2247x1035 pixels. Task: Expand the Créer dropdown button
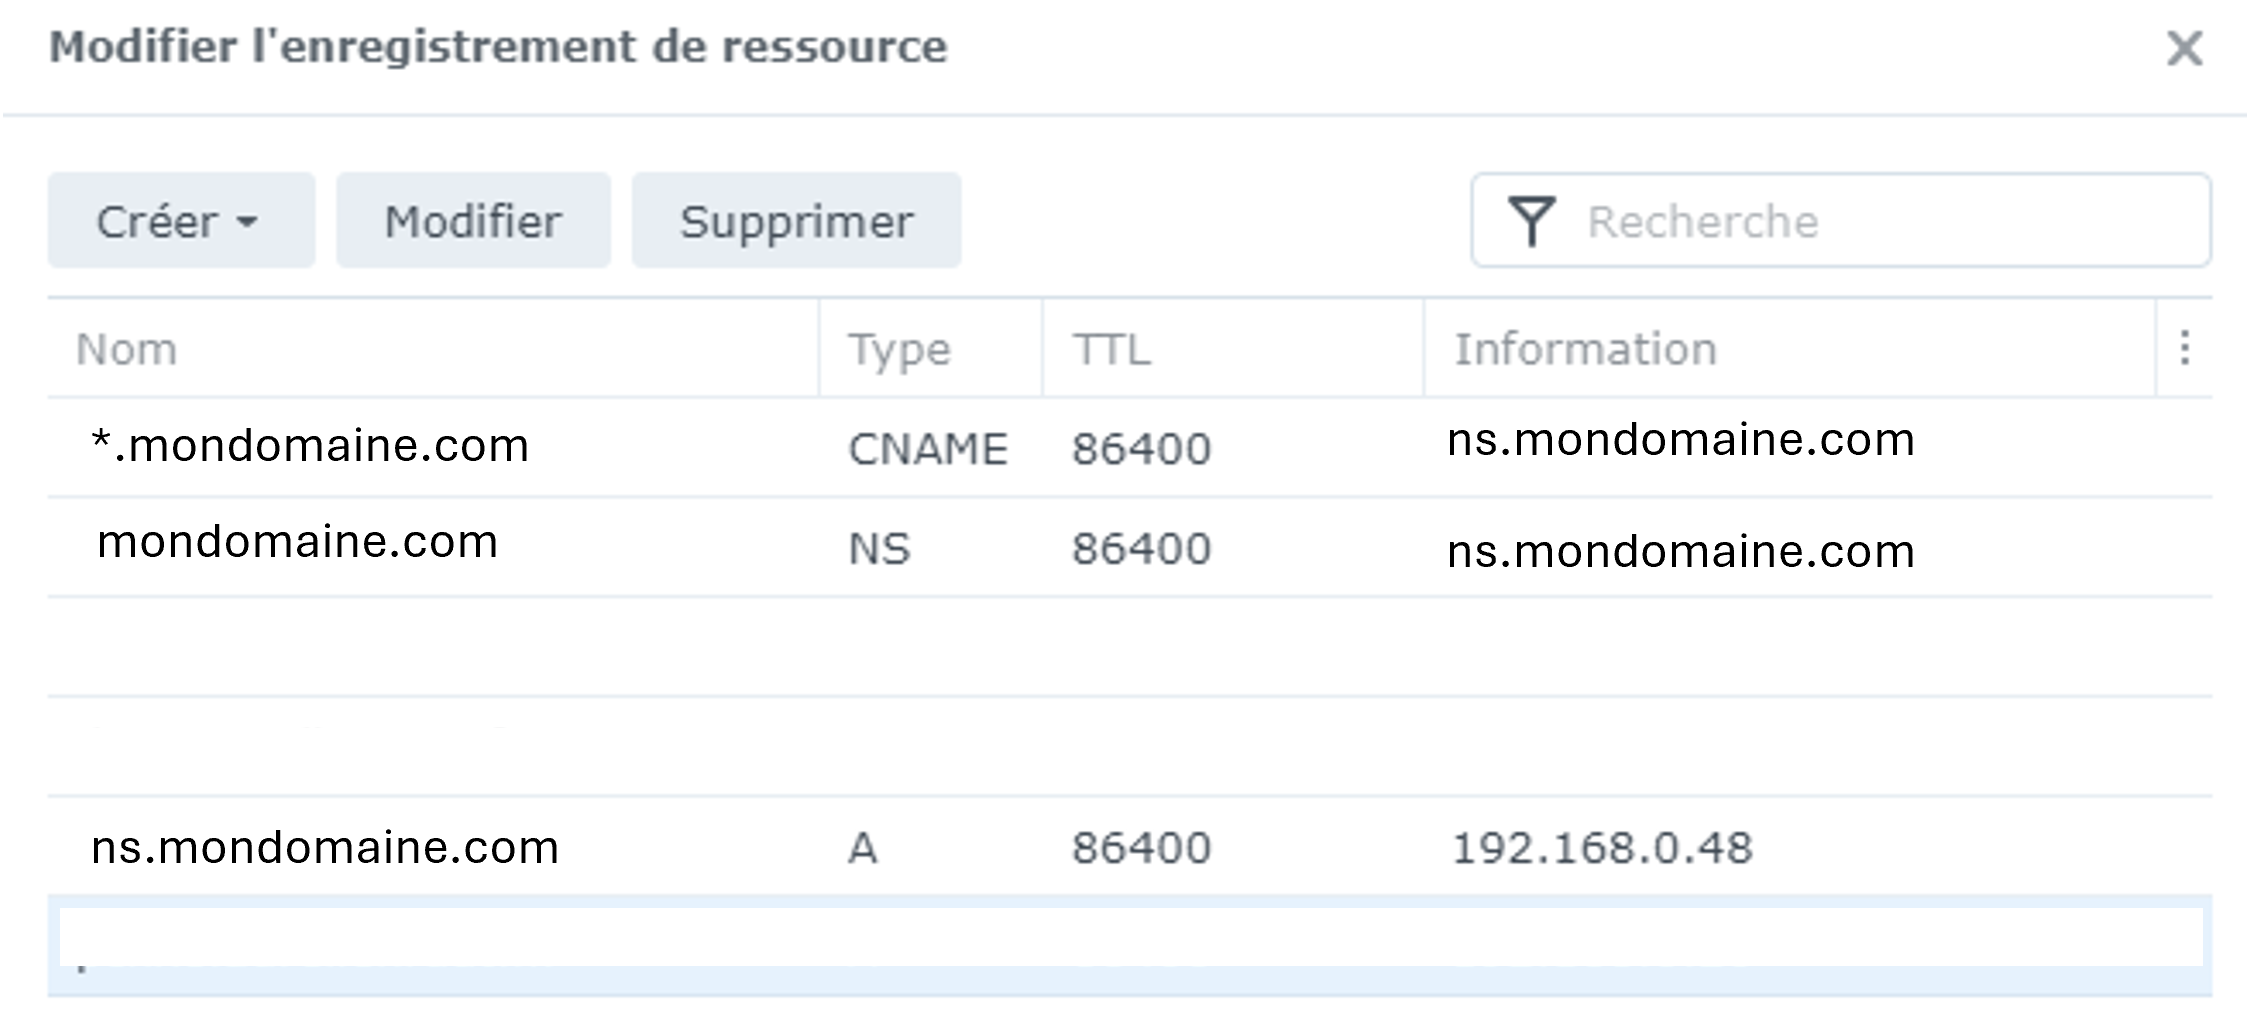(x=180, y=221)
